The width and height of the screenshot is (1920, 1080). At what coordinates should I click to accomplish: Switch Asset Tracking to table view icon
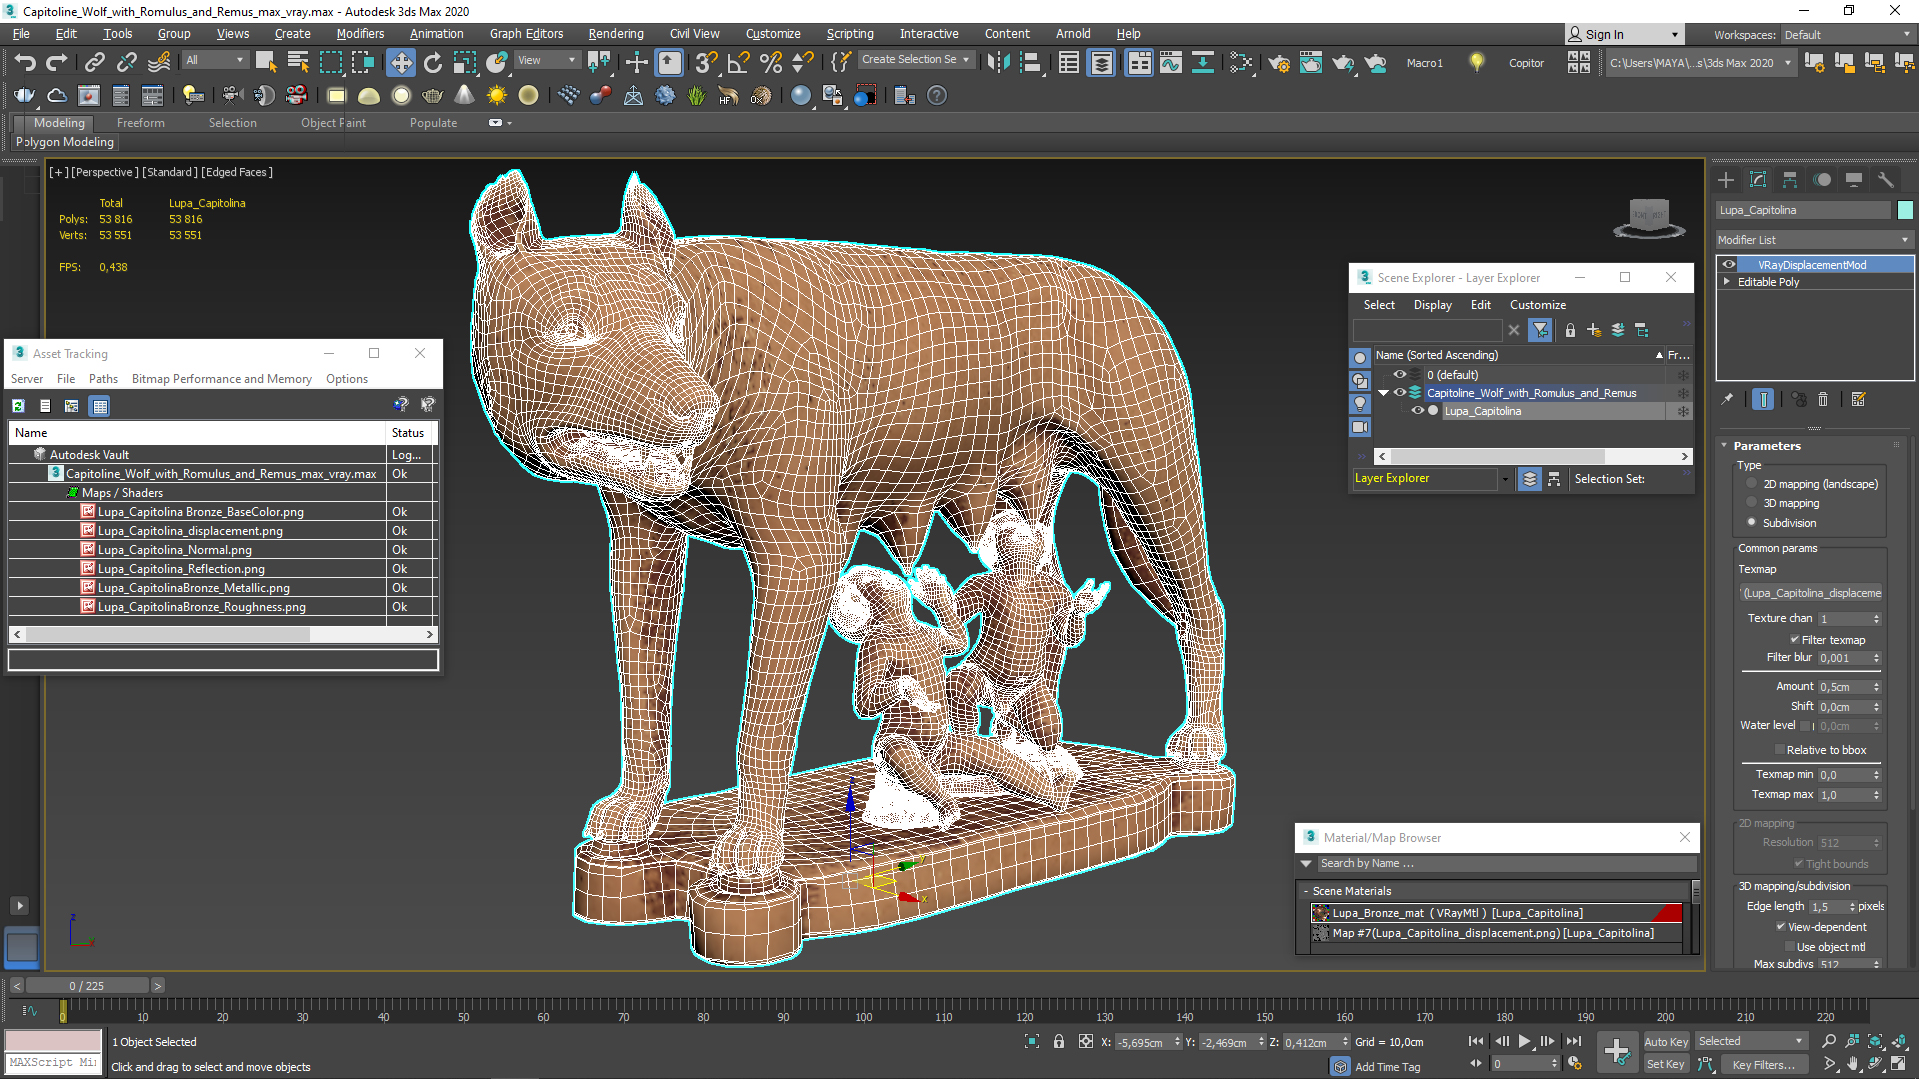[99, 405]
